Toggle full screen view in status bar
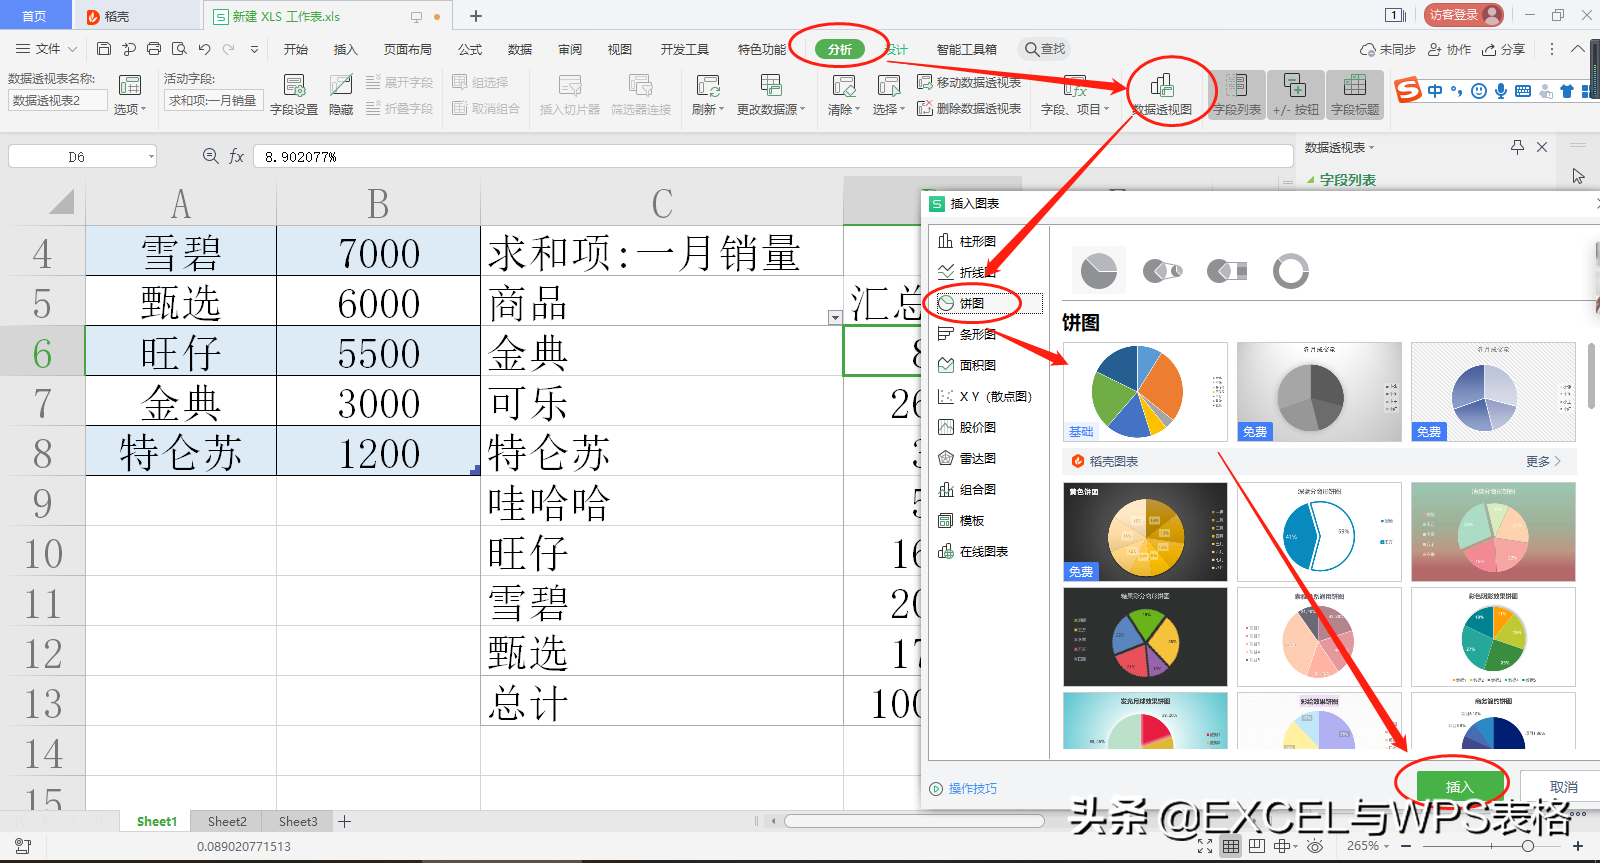 tap(1205, 846)
